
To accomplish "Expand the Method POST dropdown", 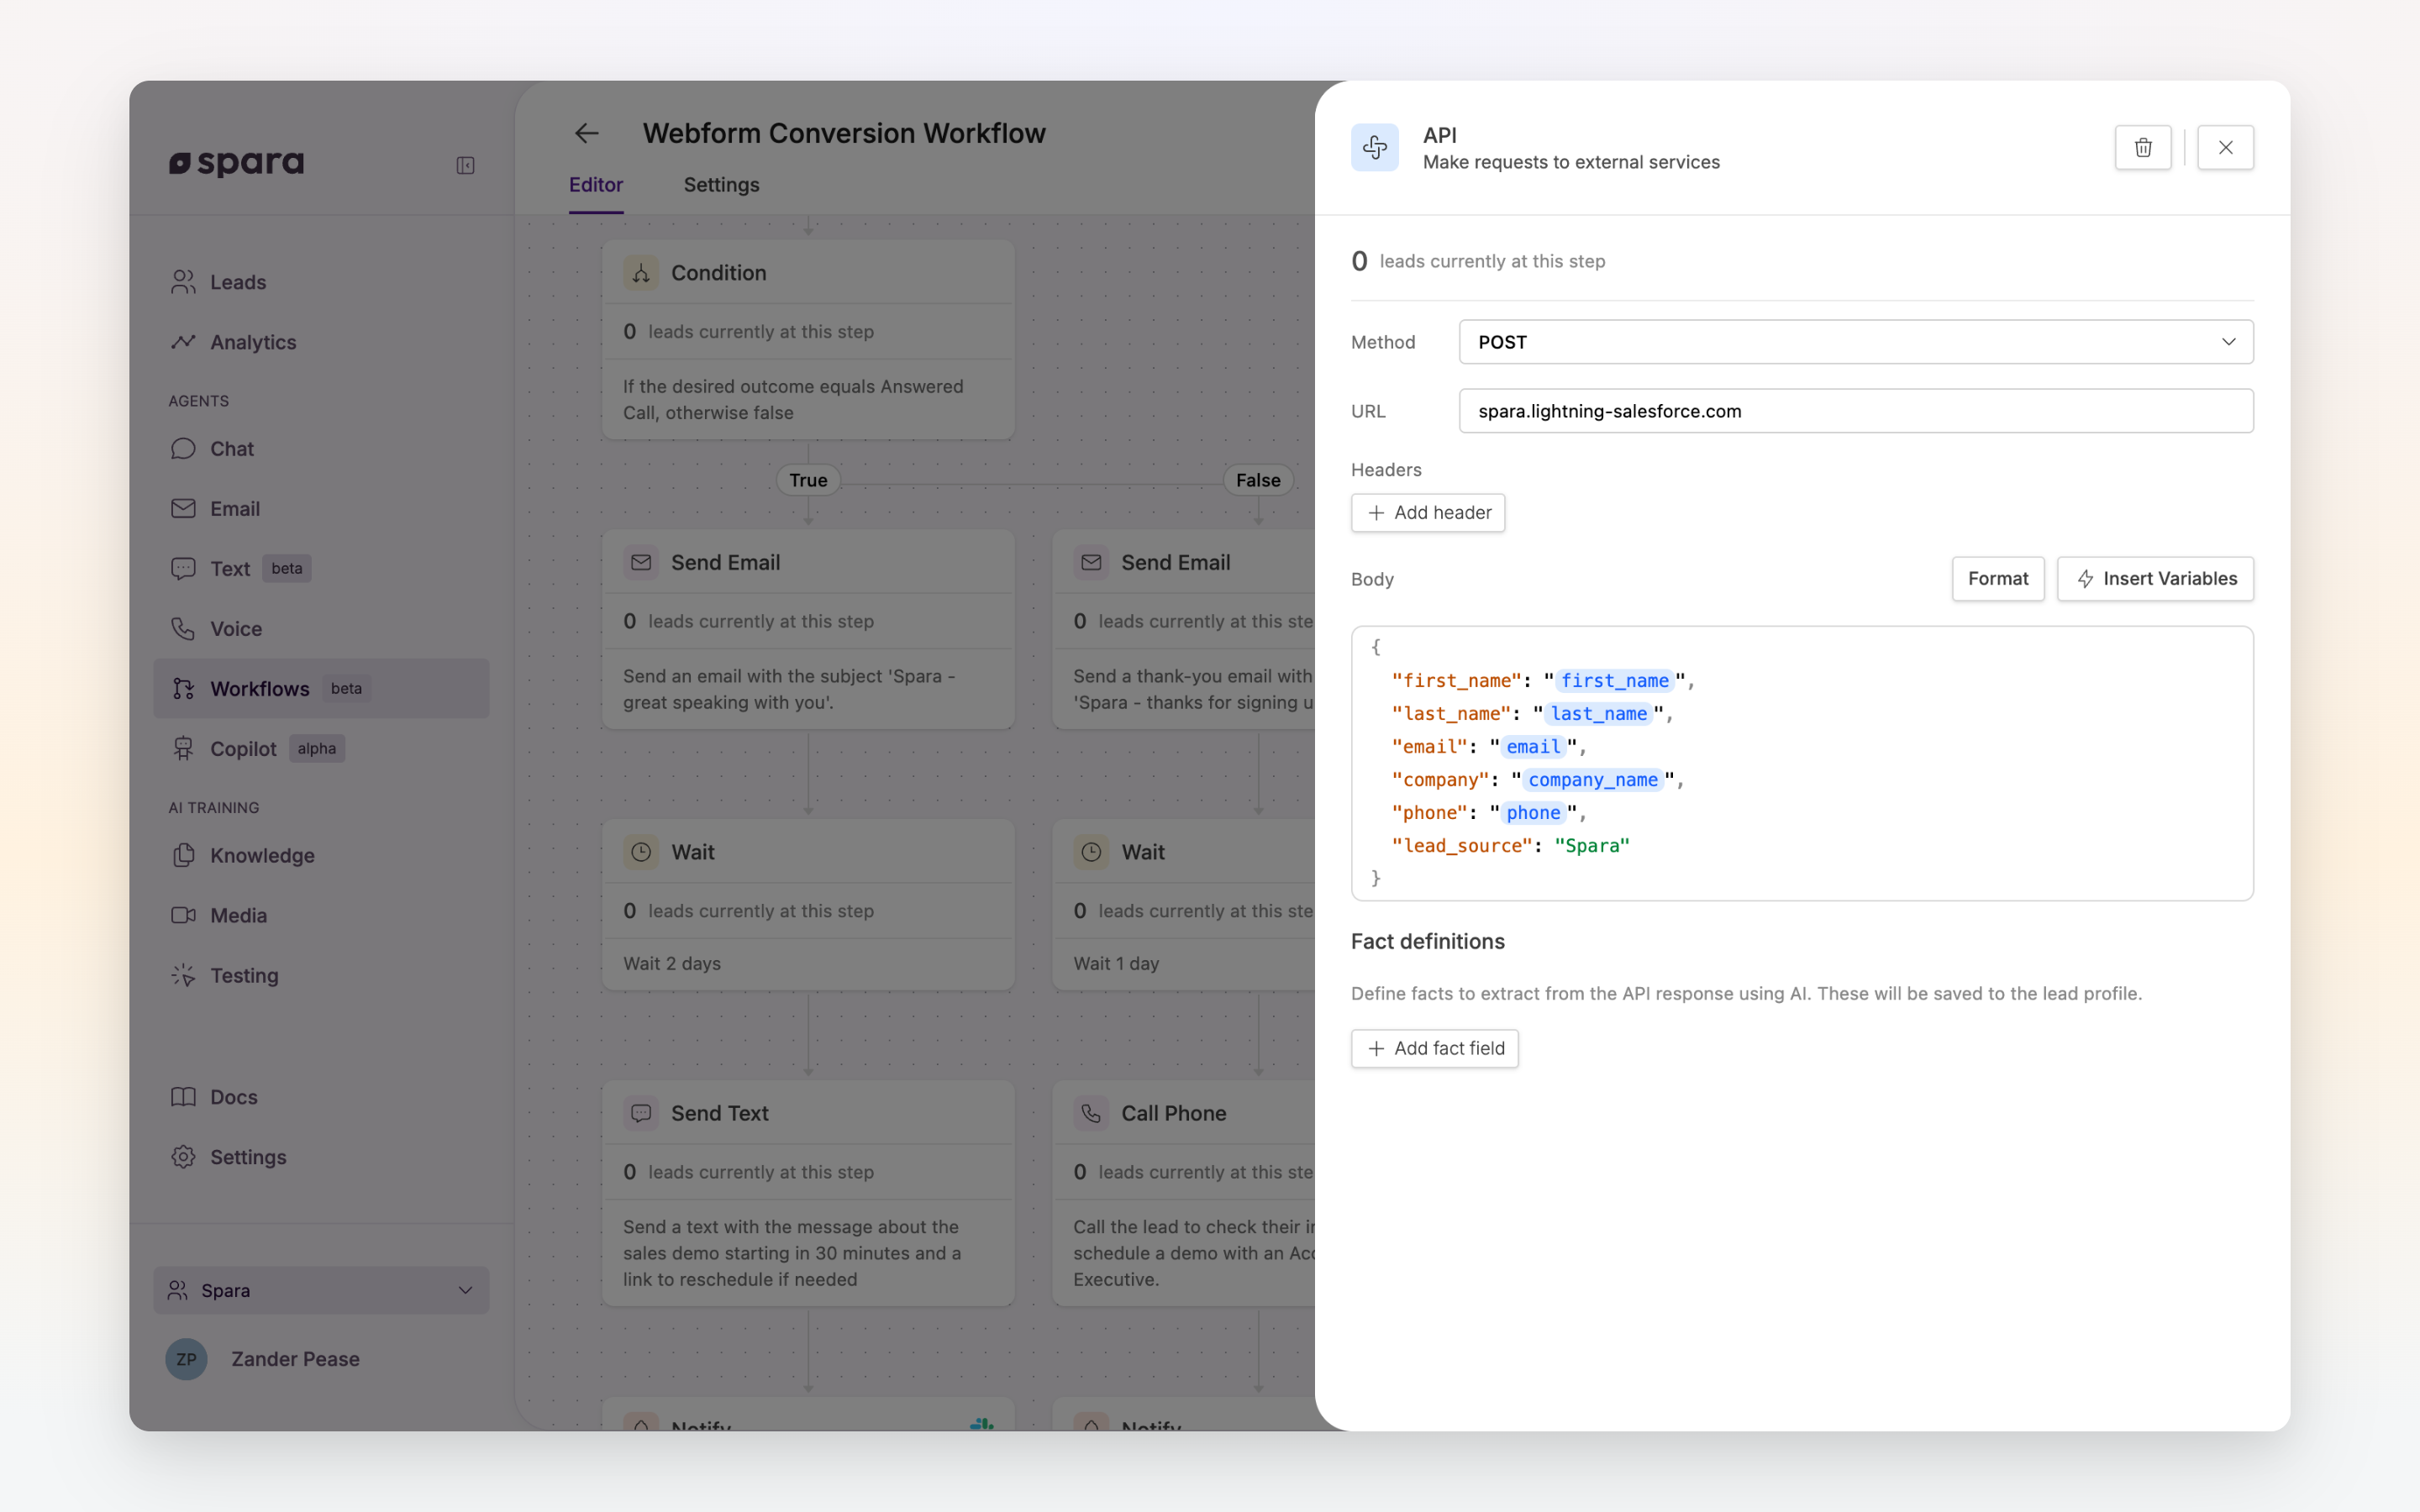I will tap(1855, 342).
